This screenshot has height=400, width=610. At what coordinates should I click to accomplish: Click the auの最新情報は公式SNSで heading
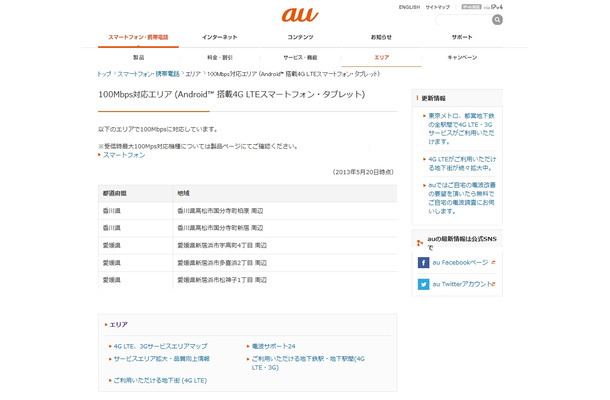click(461, 243)
